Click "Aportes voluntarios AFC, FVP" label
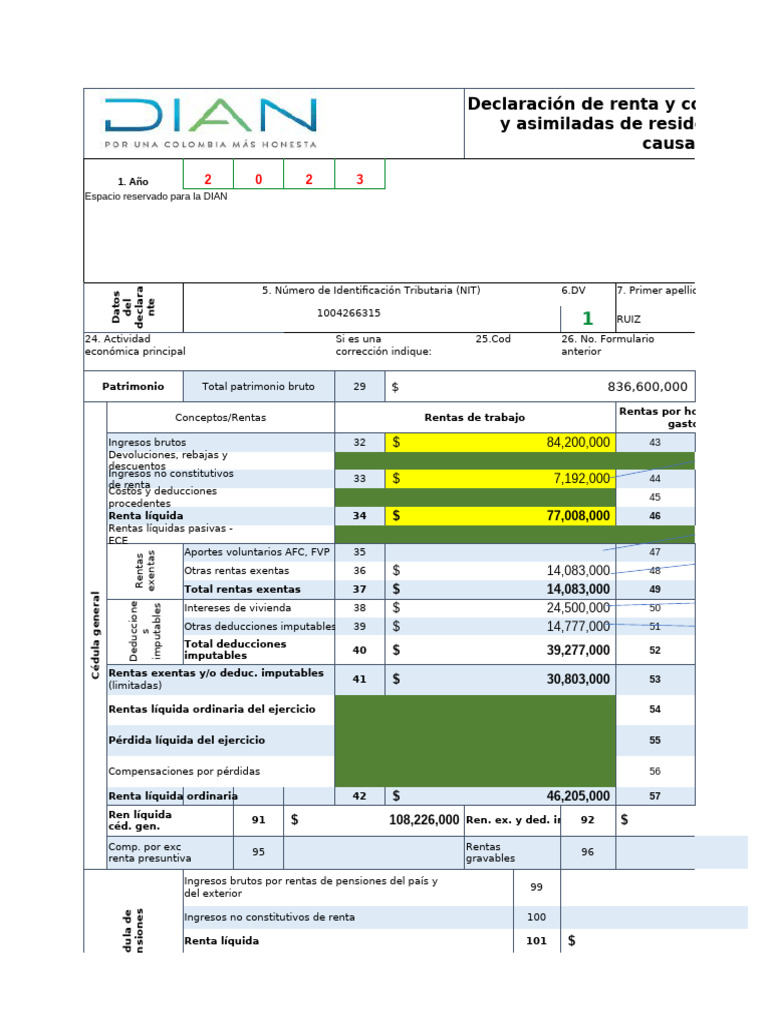This screenshot has height=1024, width=768. [259, 552]
